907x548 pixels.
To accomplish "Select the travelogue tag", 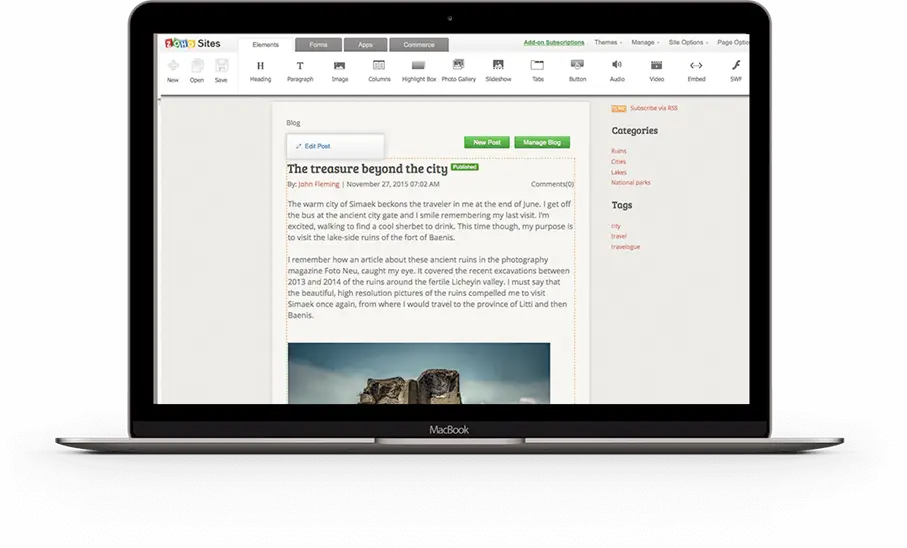I will pyautogui.click(x=625, y=247).
